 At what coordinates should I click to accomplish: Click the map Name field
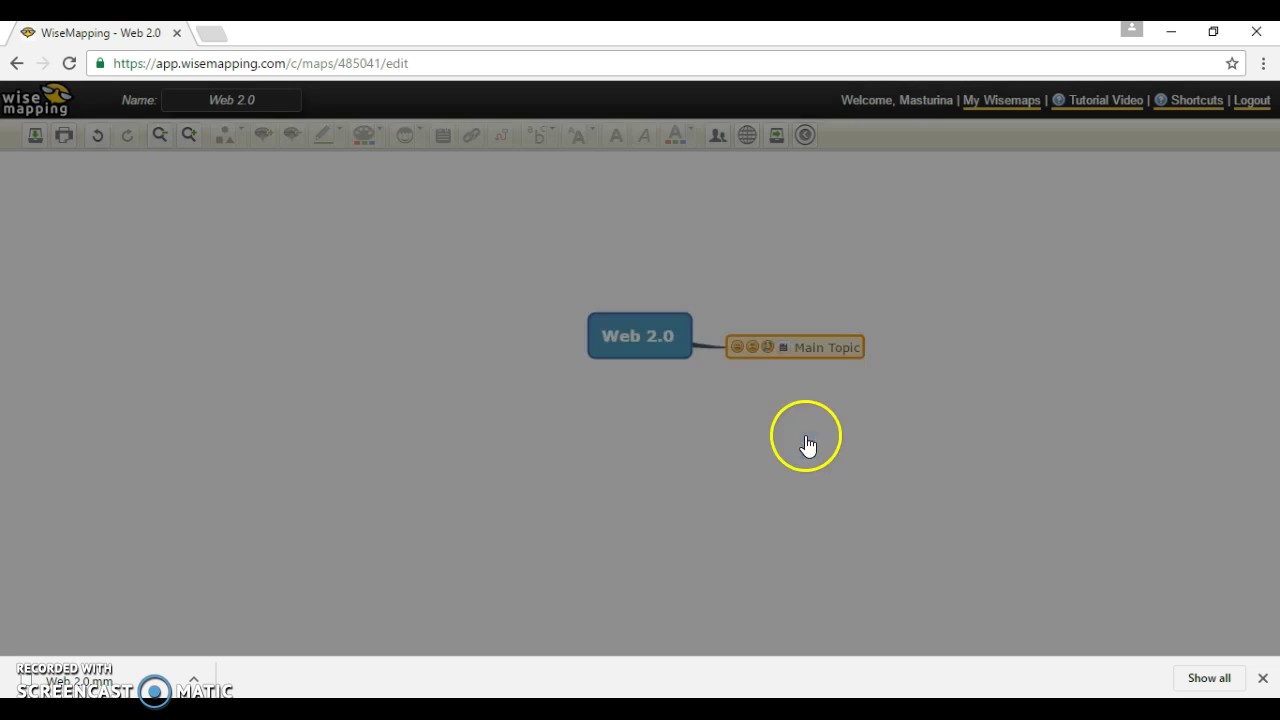pos(231,100)
